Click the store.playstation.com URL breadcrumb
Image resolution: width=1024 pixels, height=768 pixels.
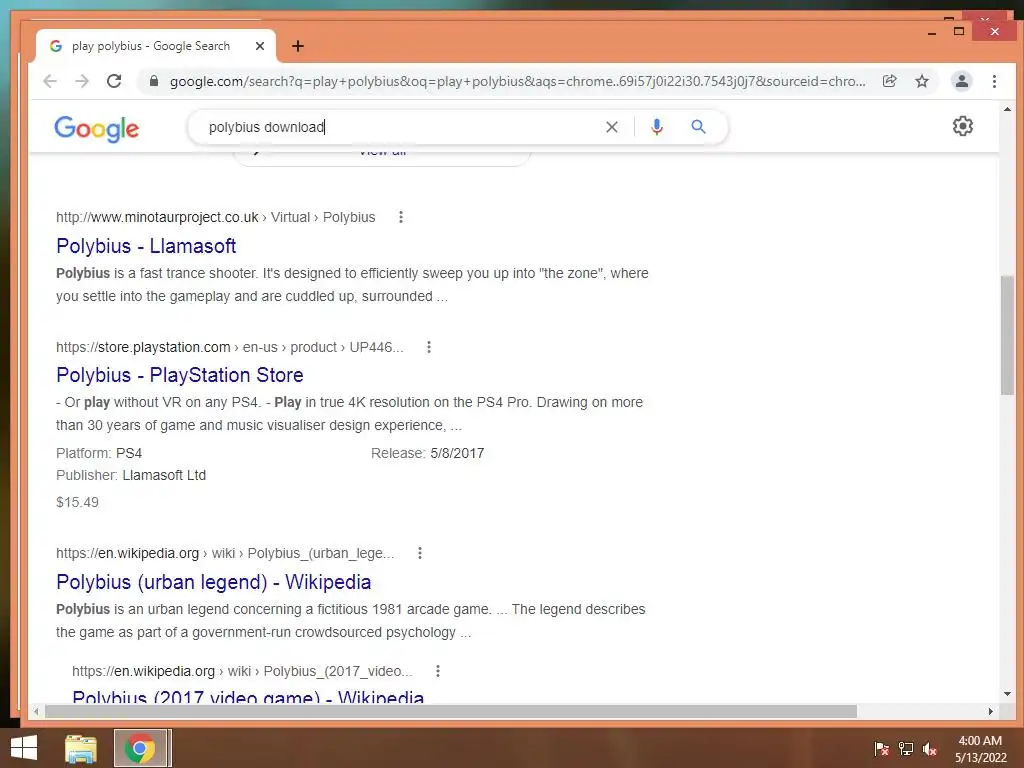pyautogui.click(x=229, y=347)
